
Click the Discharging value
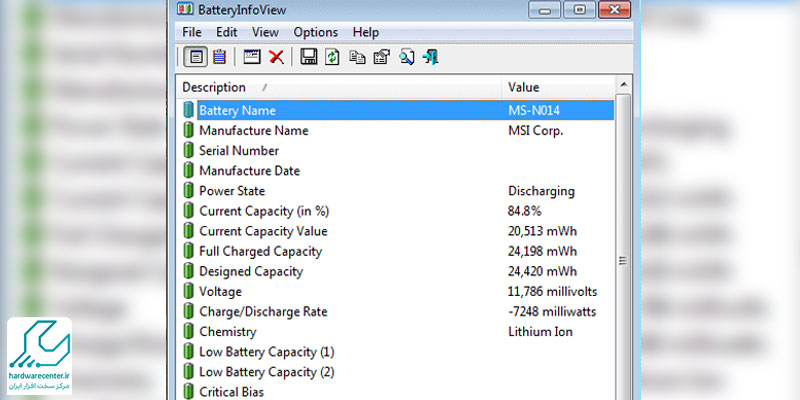541,191
